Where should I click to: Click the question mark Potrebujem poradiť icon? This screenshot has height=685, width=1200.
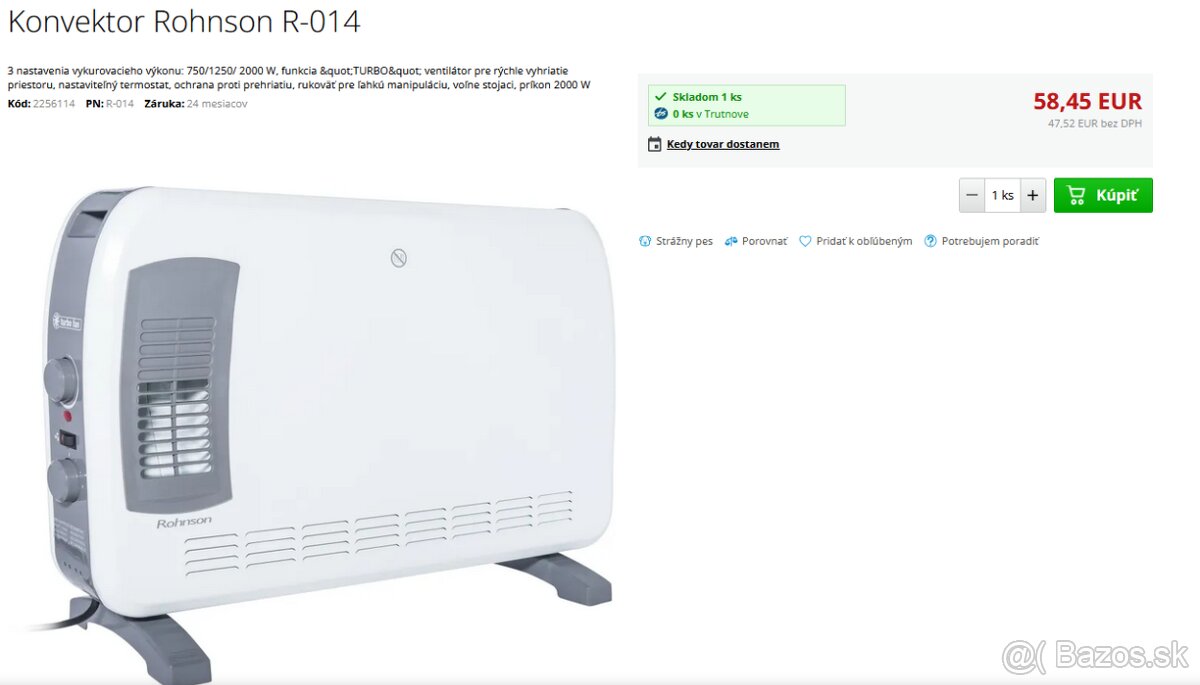click(x=931, y=241)
